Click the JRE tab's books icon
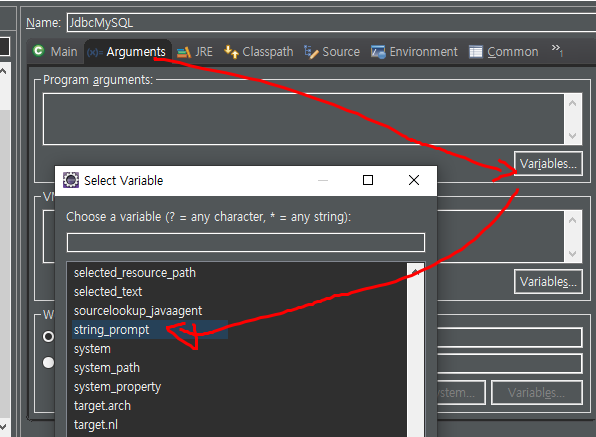The height and width of the screenshot is (437, 596). pos(184,52)
